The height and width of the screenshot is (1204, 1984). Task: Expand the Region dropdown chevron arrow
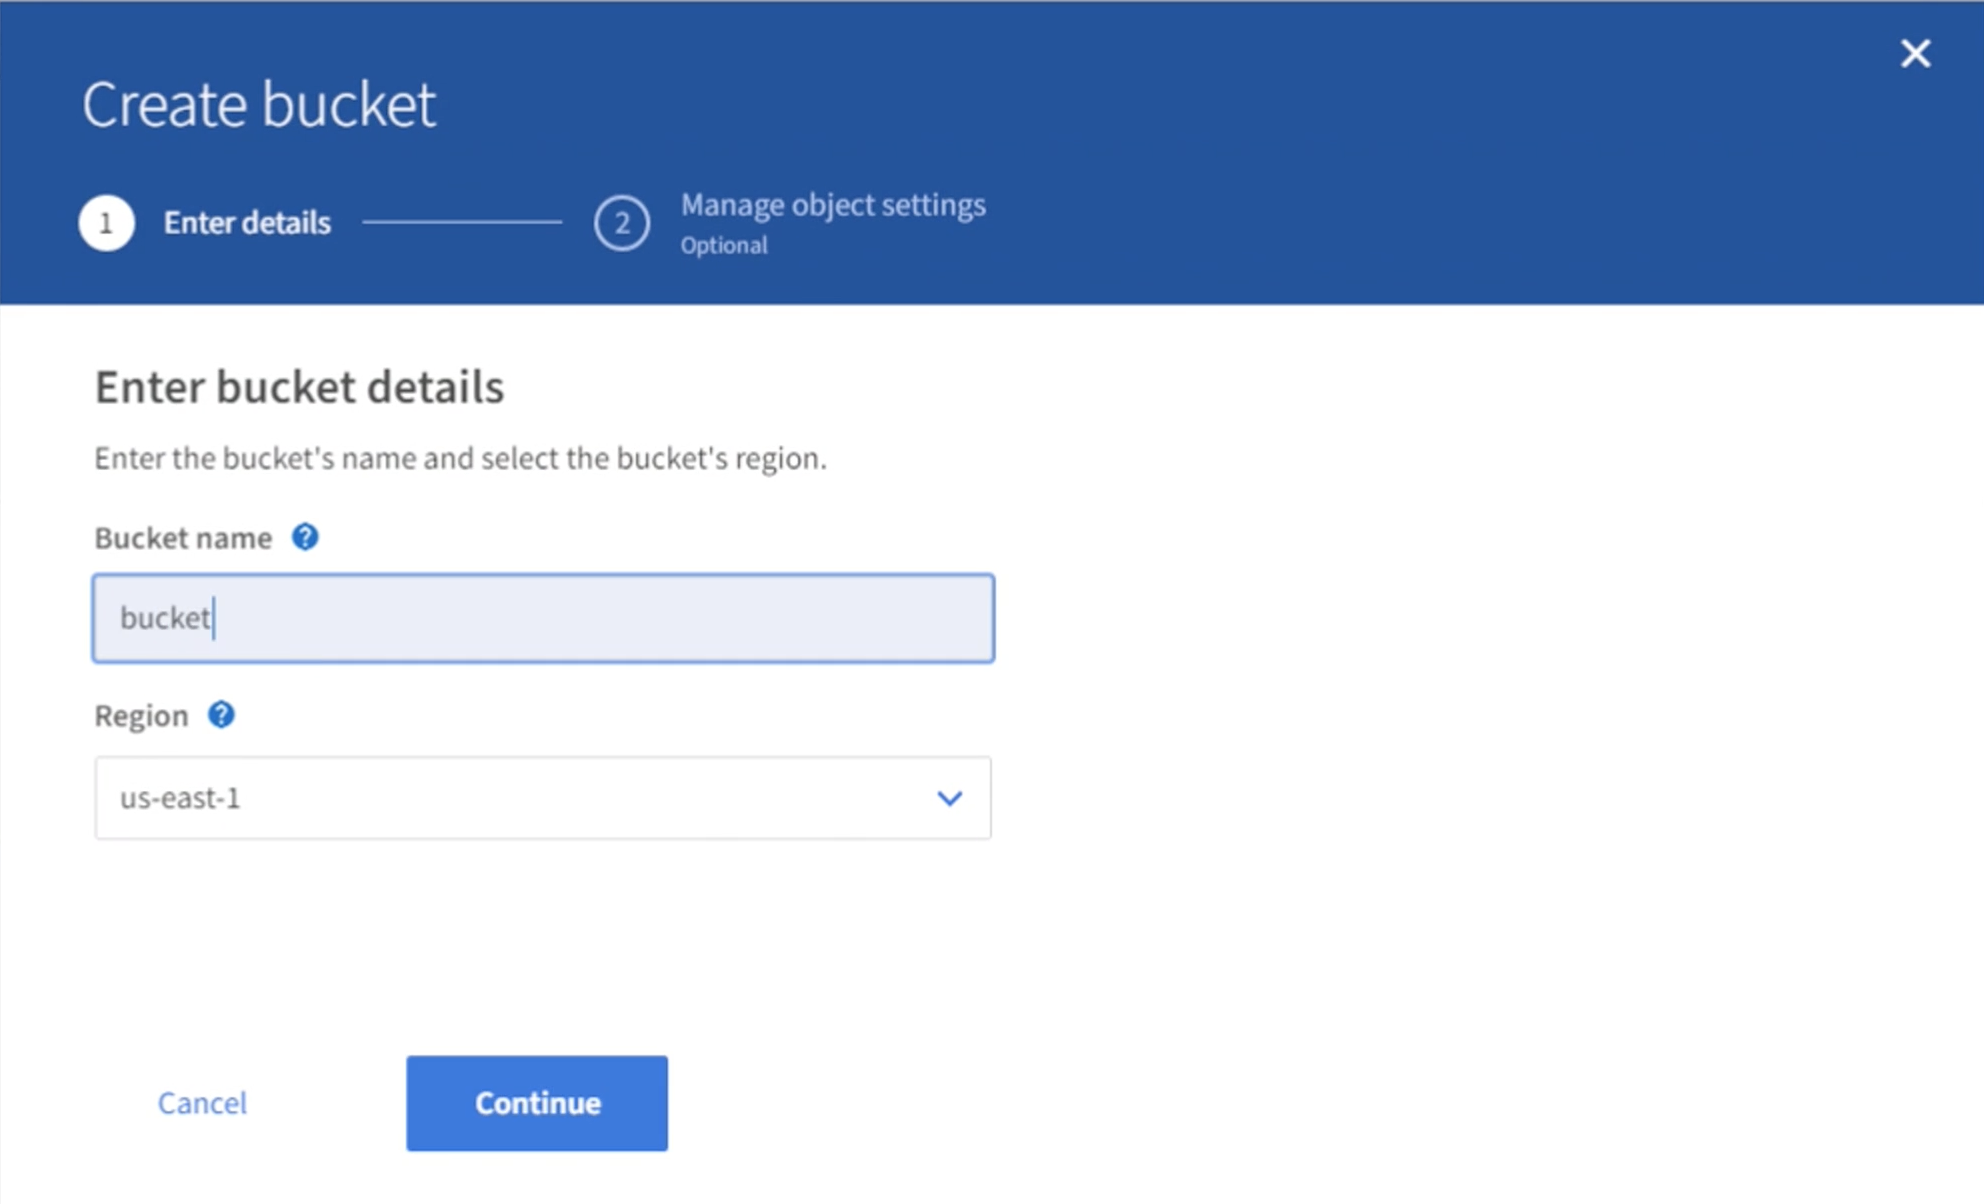(x=949, y=798)
